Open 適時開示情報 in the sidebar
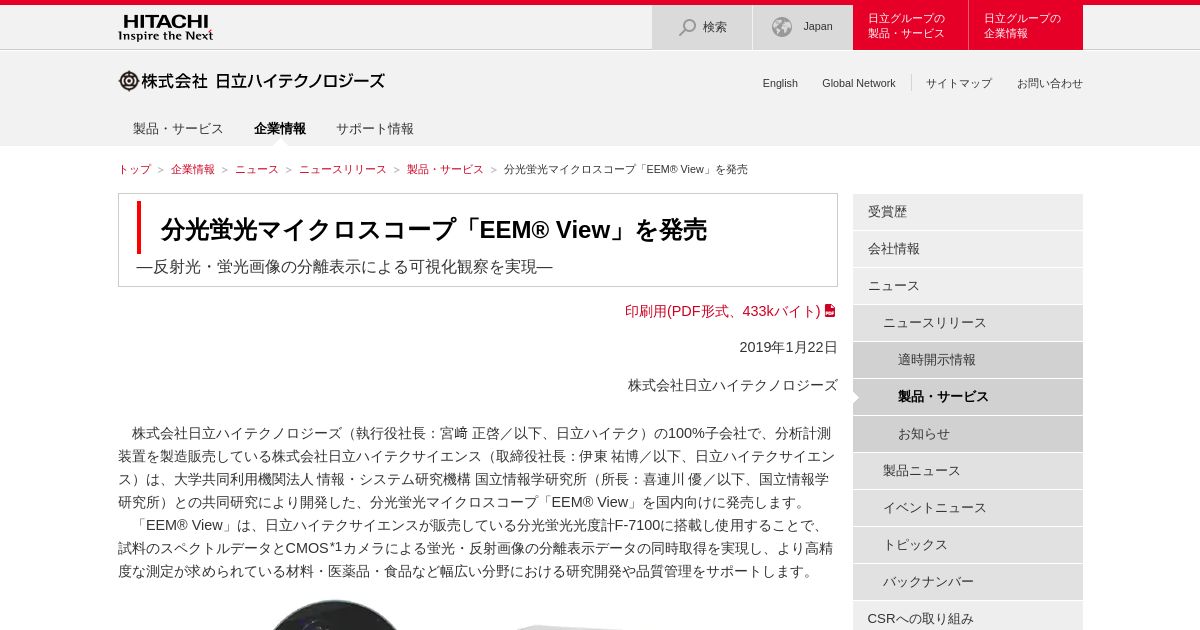Image resolution: width=1200 pixels, height=630 pixels. (x=968, y=360)
